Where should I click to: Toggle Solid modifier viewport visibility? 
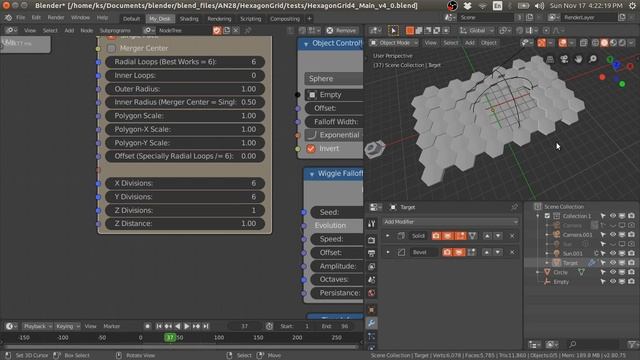pos(448,236)
